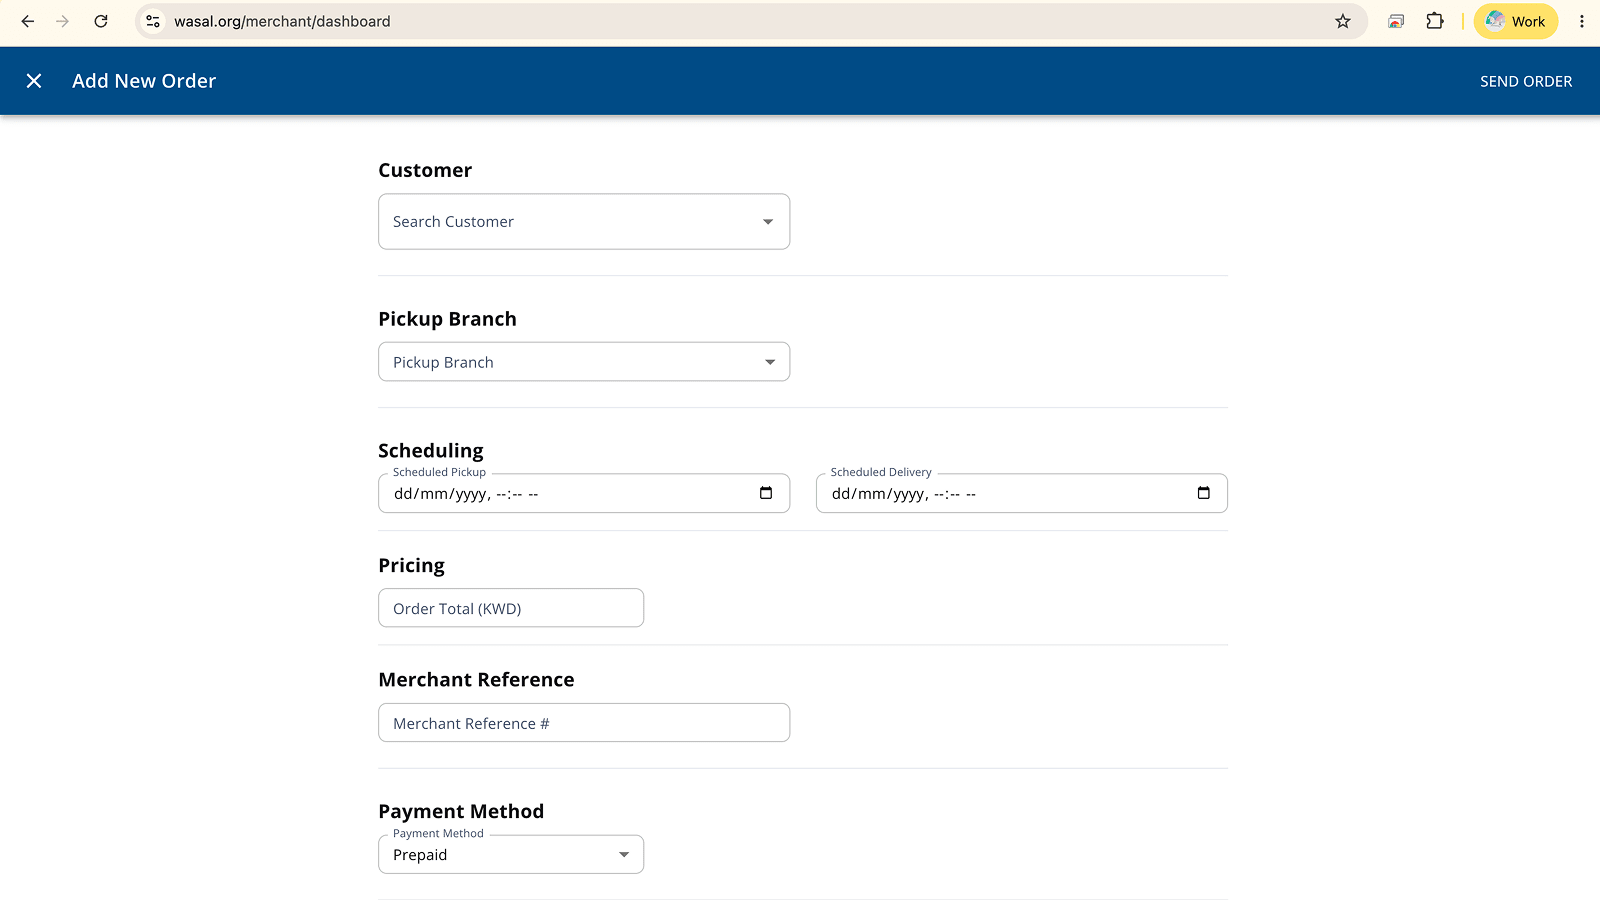
Task: Open the Work profile button
Action: point(1516,21)
